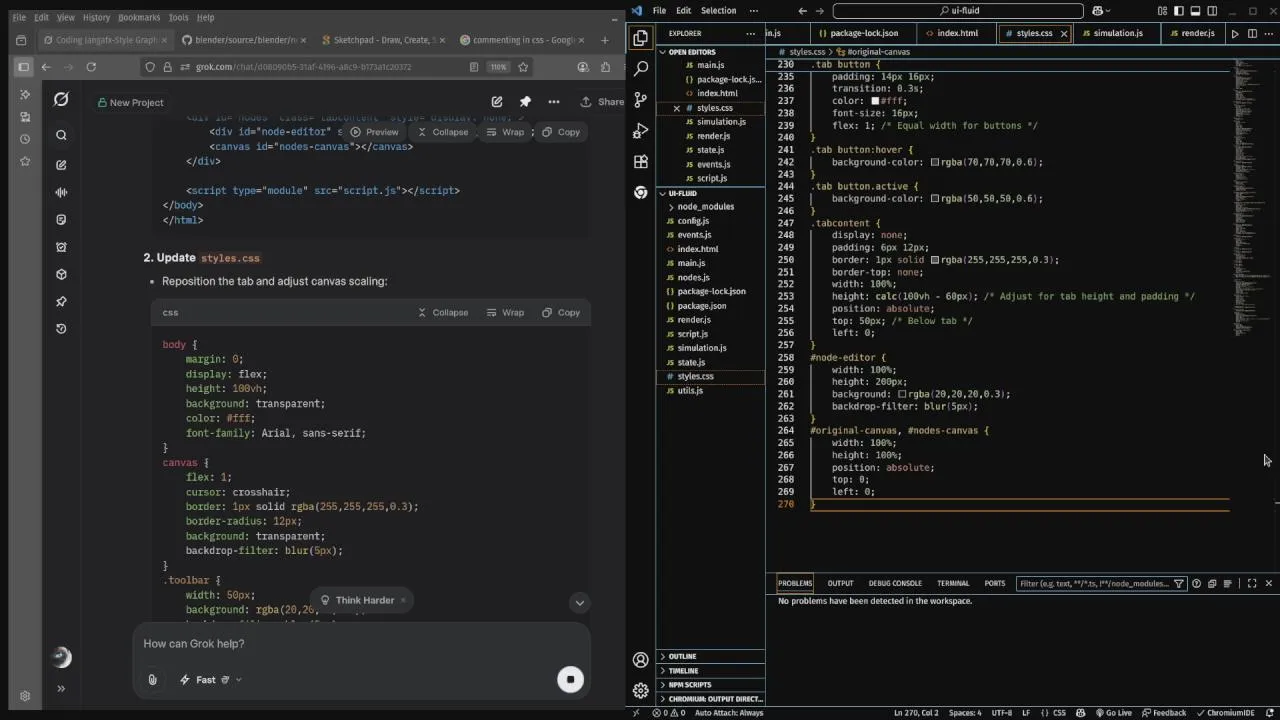Open the VS Code Accounts icon
The image size is (1280, 720).
pos(641,660)
